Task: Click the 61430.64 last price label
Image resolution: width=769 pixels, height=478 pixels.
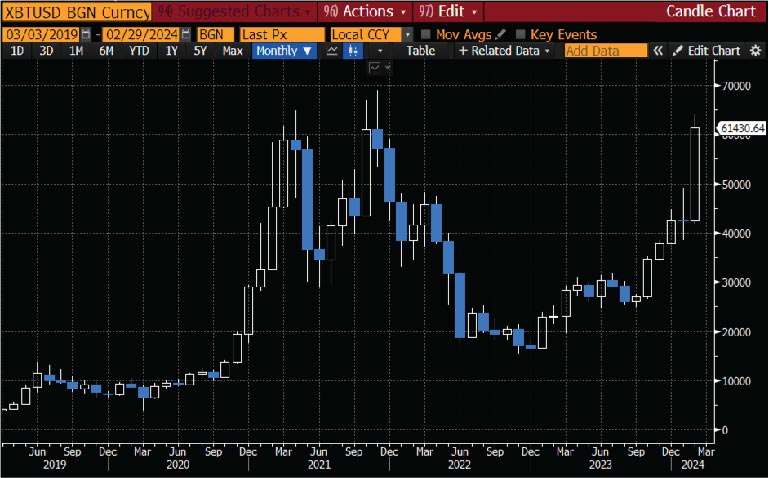Action: [x=743, y=128]
